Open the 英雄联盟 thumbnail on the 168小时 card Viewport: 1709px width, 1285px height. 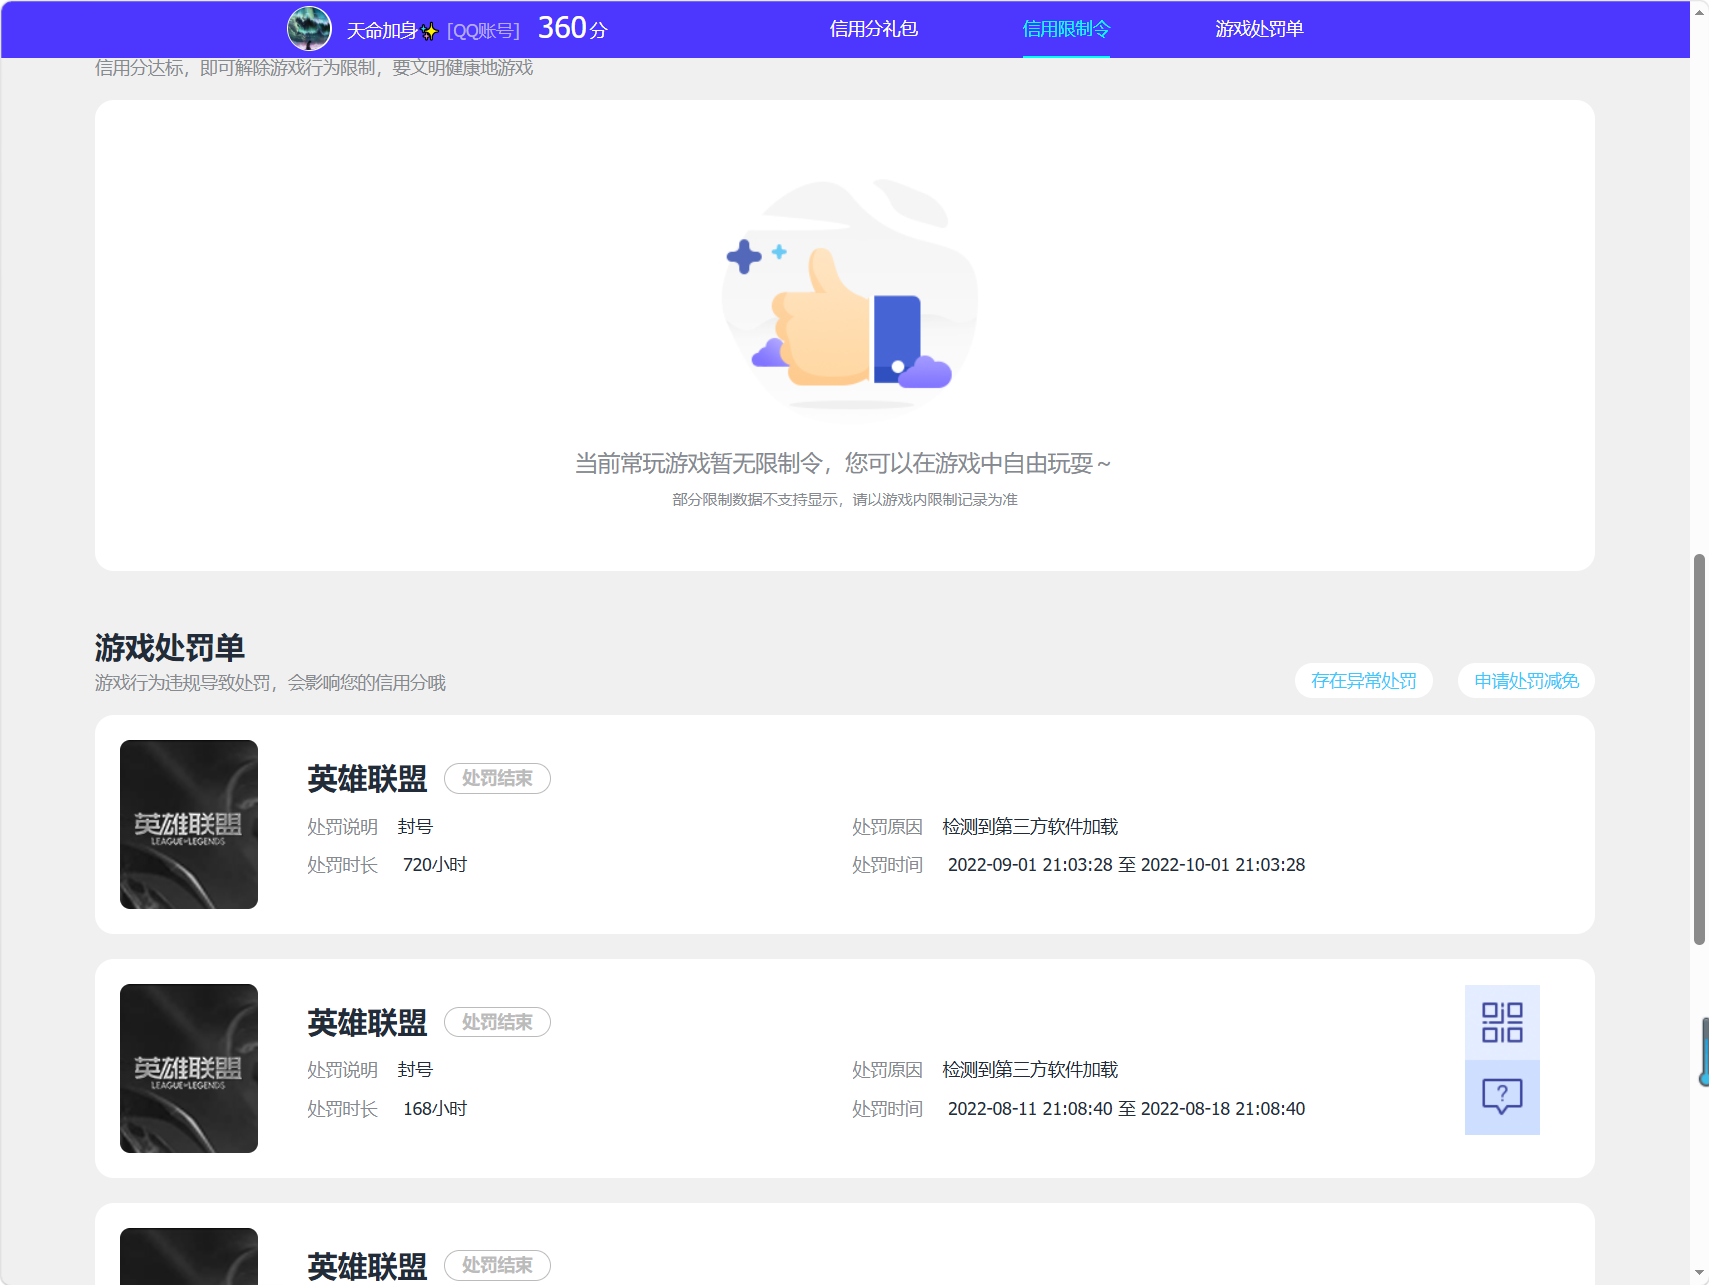pos(189,1068)
